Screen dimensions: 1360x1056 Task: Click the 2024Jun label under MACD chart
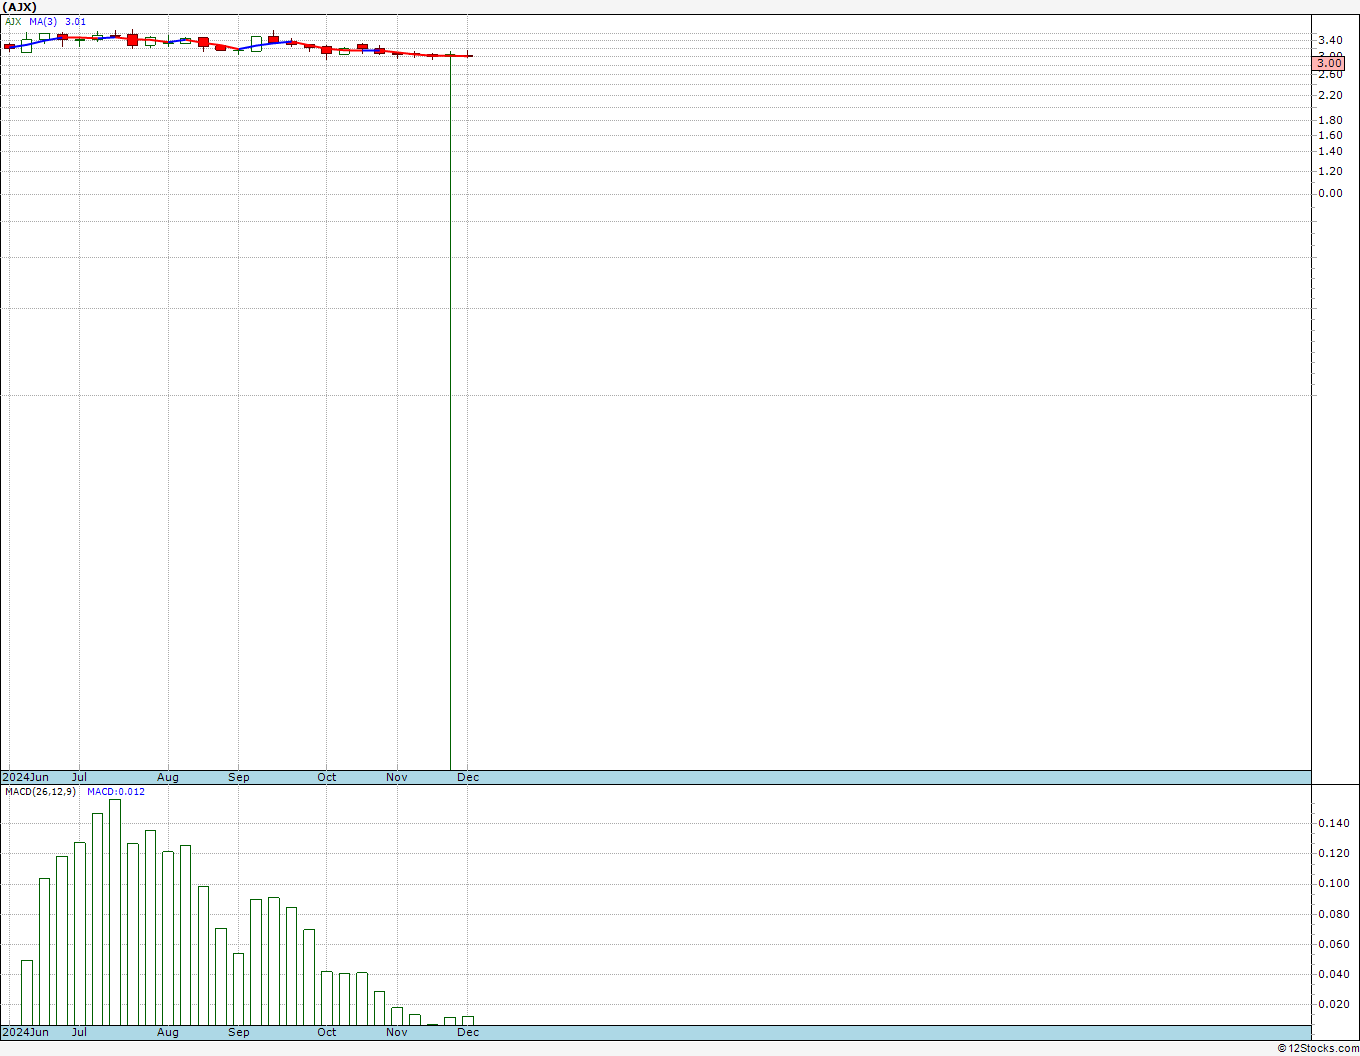pos(26,1032)
